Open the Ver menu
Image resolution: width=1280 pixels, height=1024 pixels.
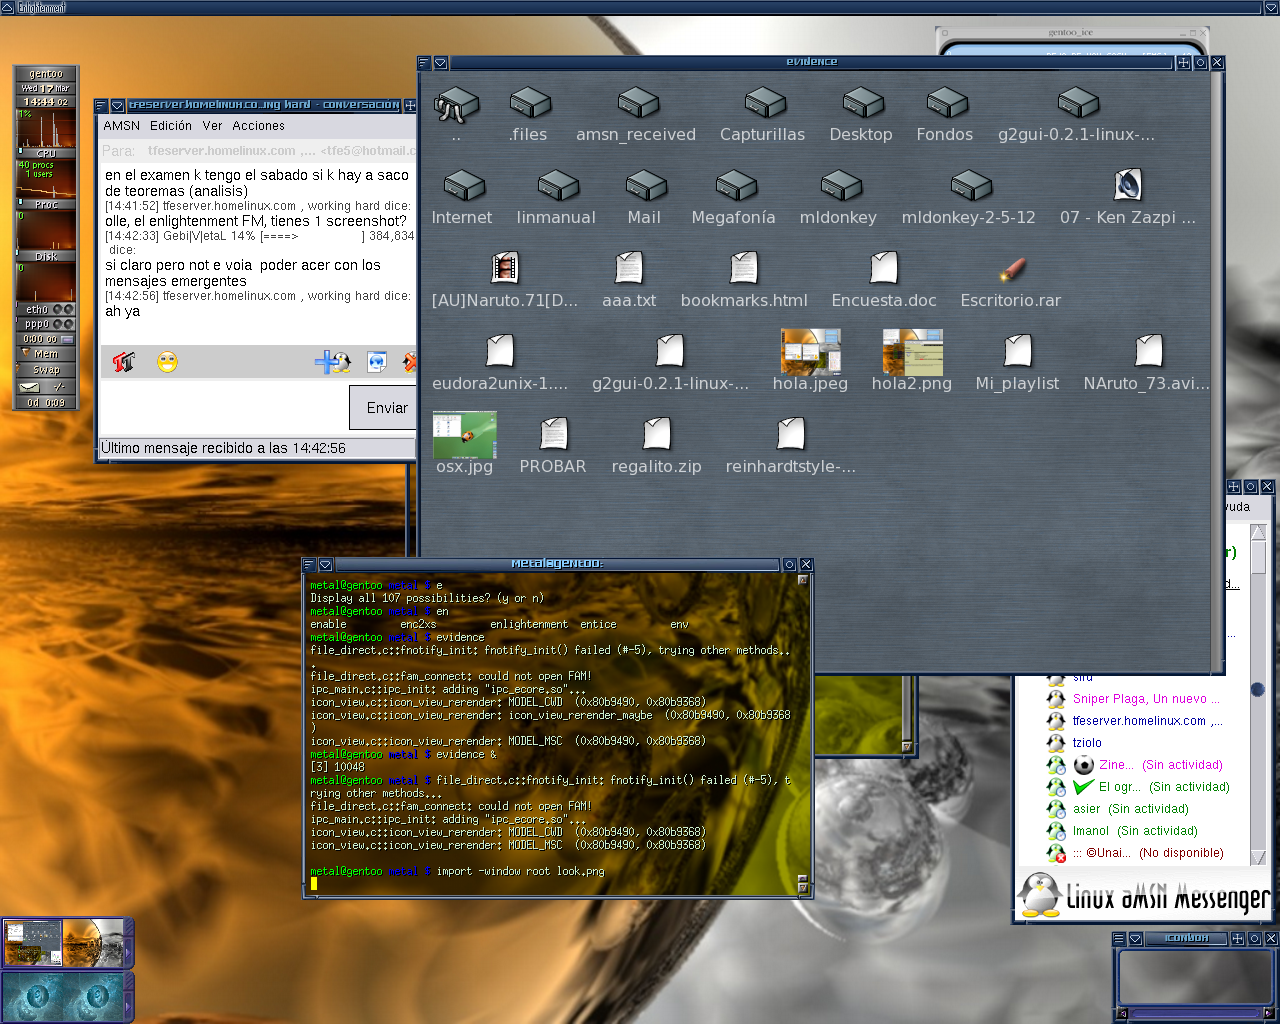point(212,126)
